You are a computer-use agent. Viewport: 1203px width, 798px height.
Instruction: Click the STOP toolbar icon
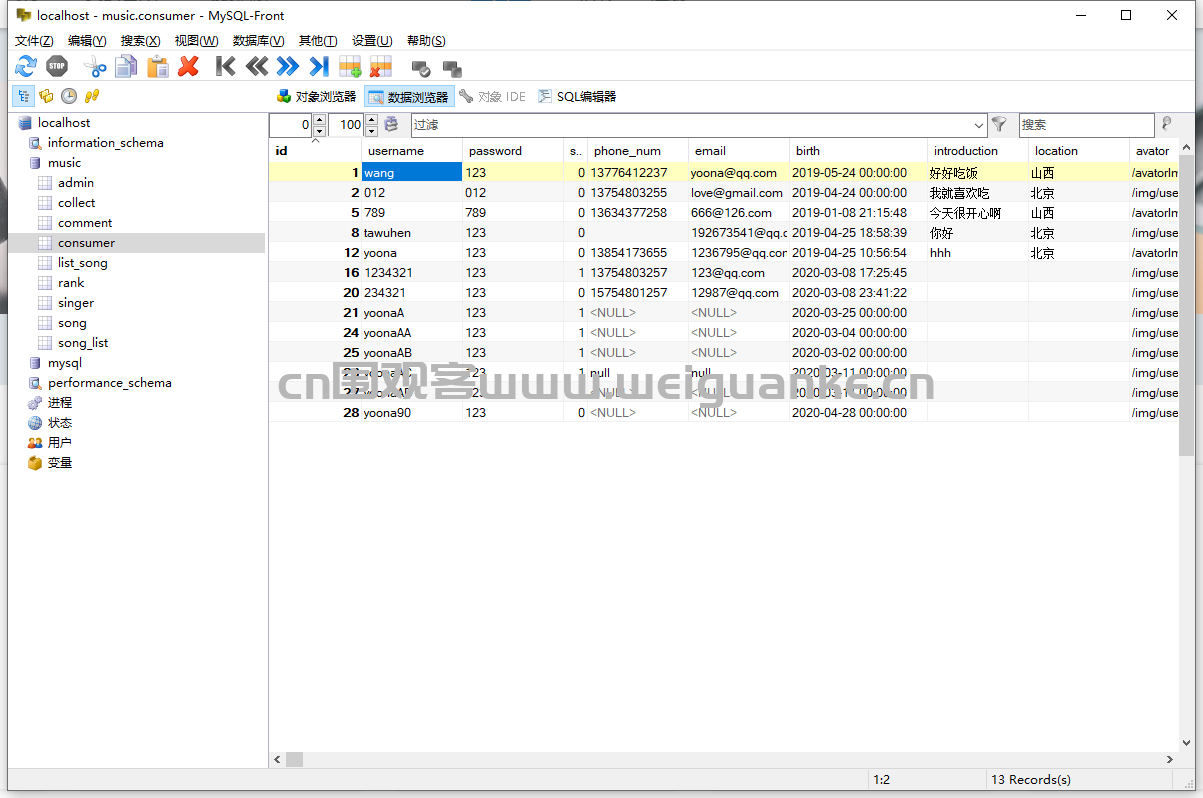(x=57, y=67)
